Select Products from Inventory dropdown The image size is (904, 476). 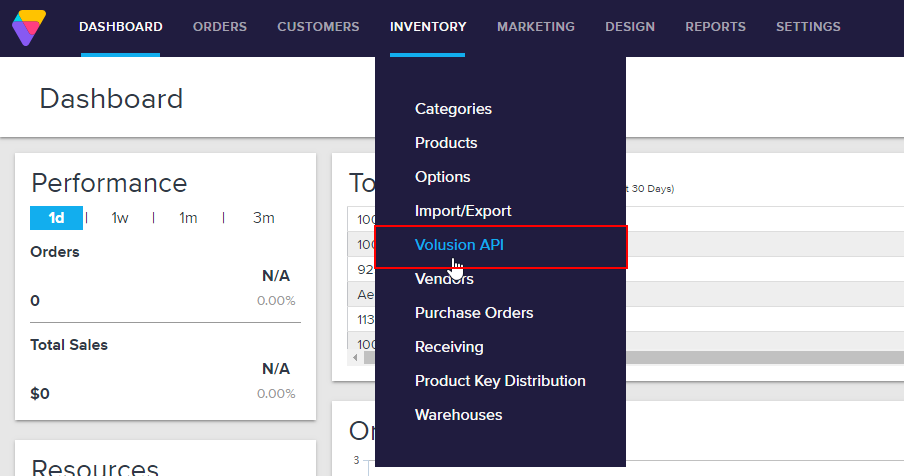point(446,143)
